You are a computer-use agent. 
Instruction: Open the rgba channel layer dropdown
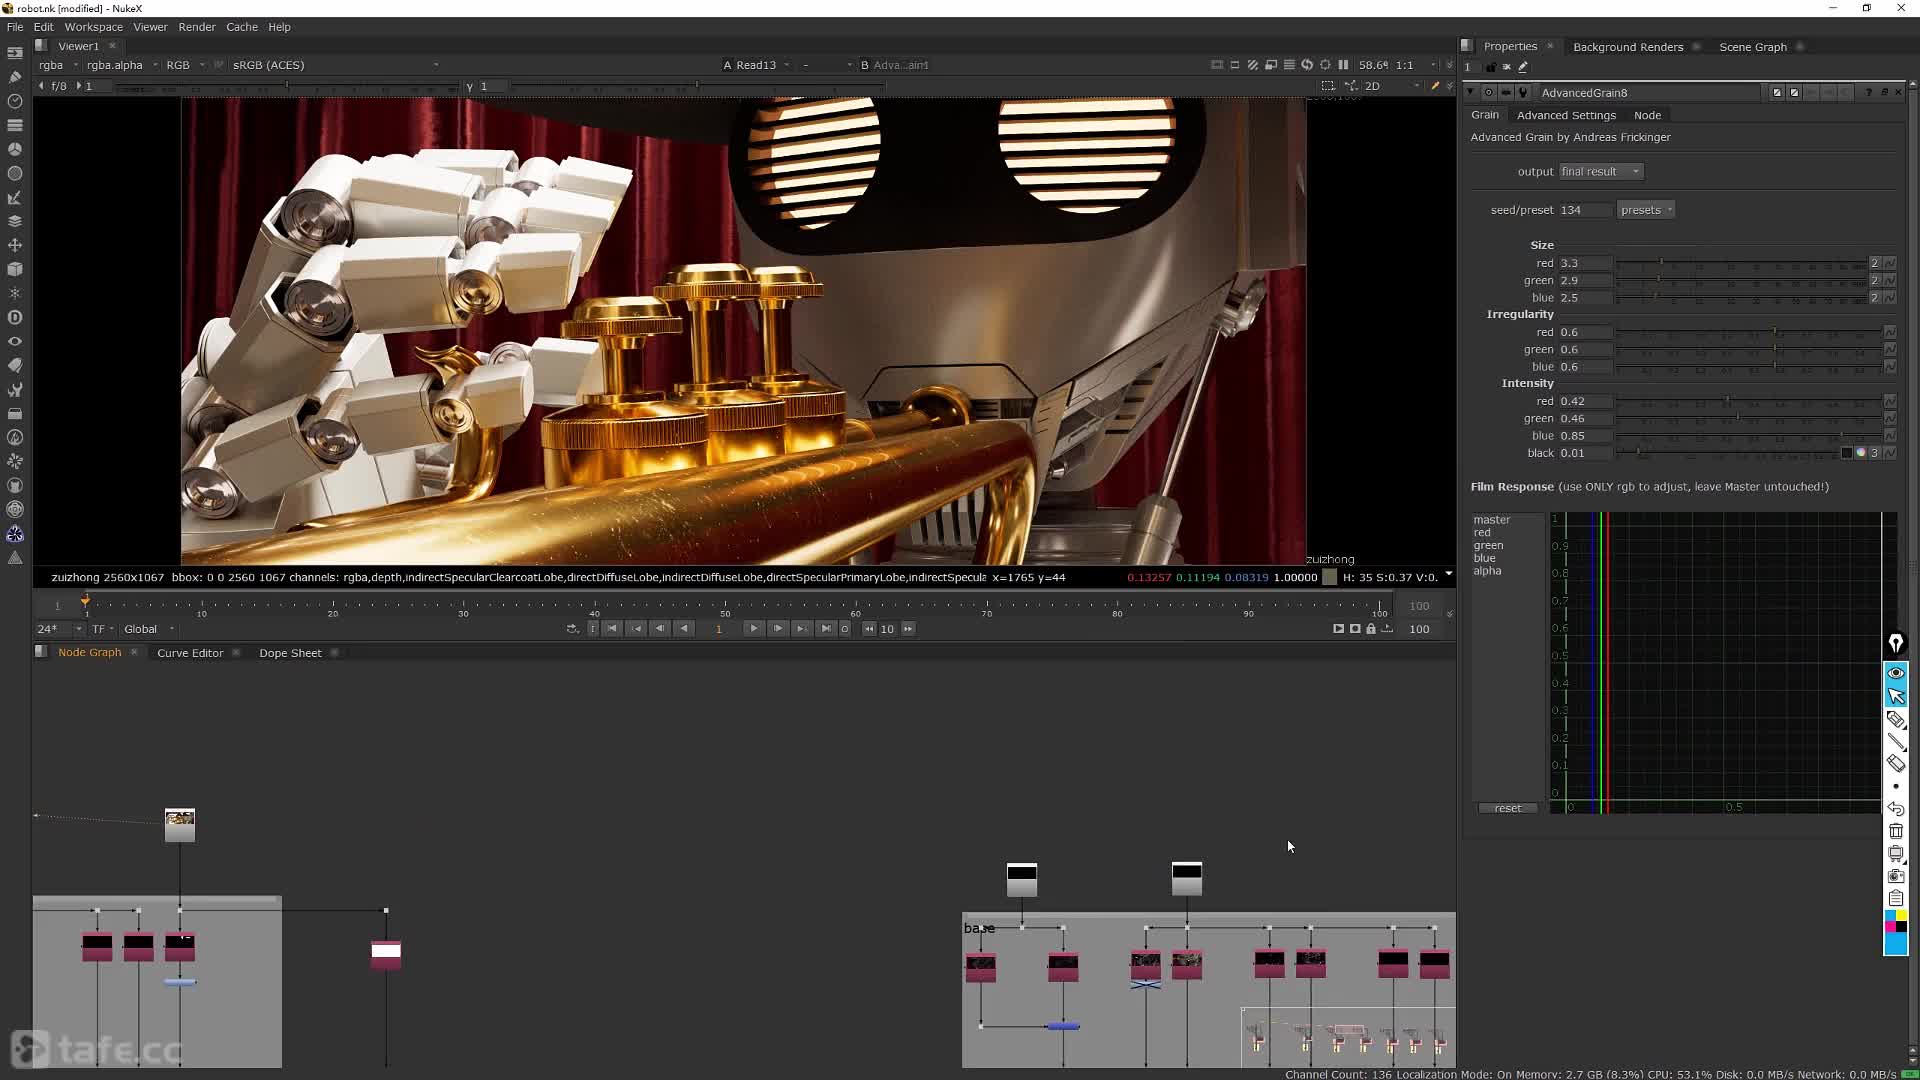click(58, 65)
